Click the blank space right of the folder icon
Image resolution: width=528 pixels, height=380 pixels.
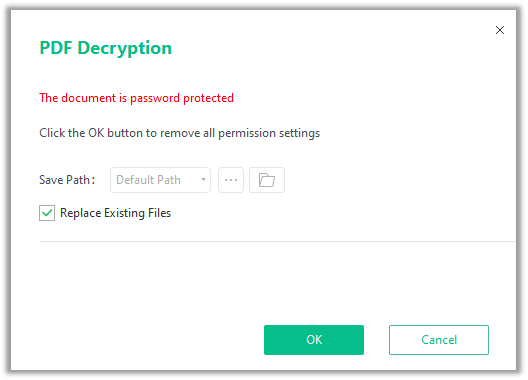point(397,180)
